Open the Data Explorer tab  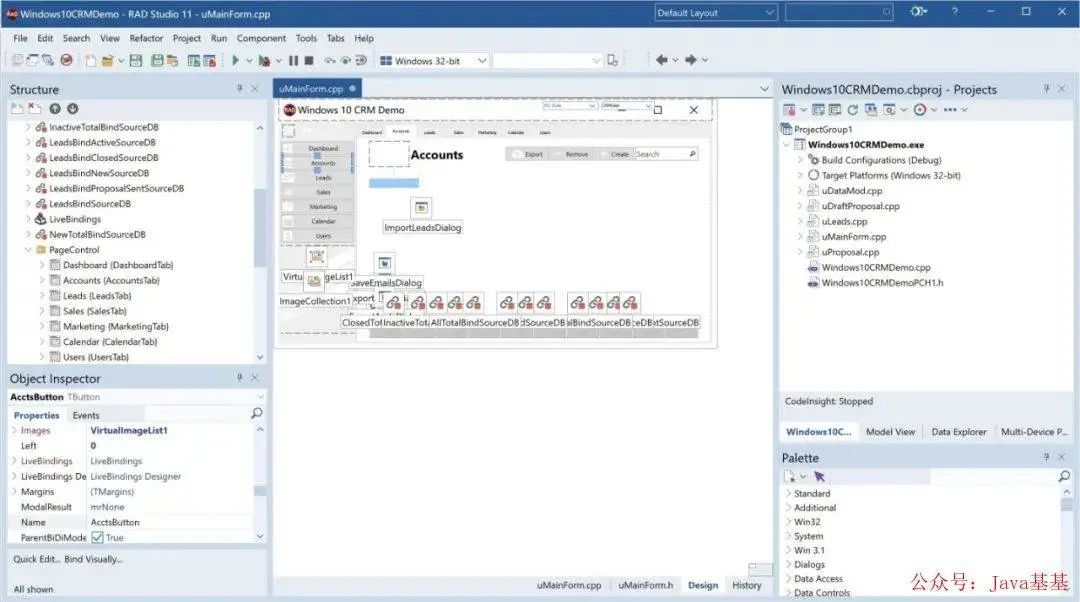tap(959, 432)
